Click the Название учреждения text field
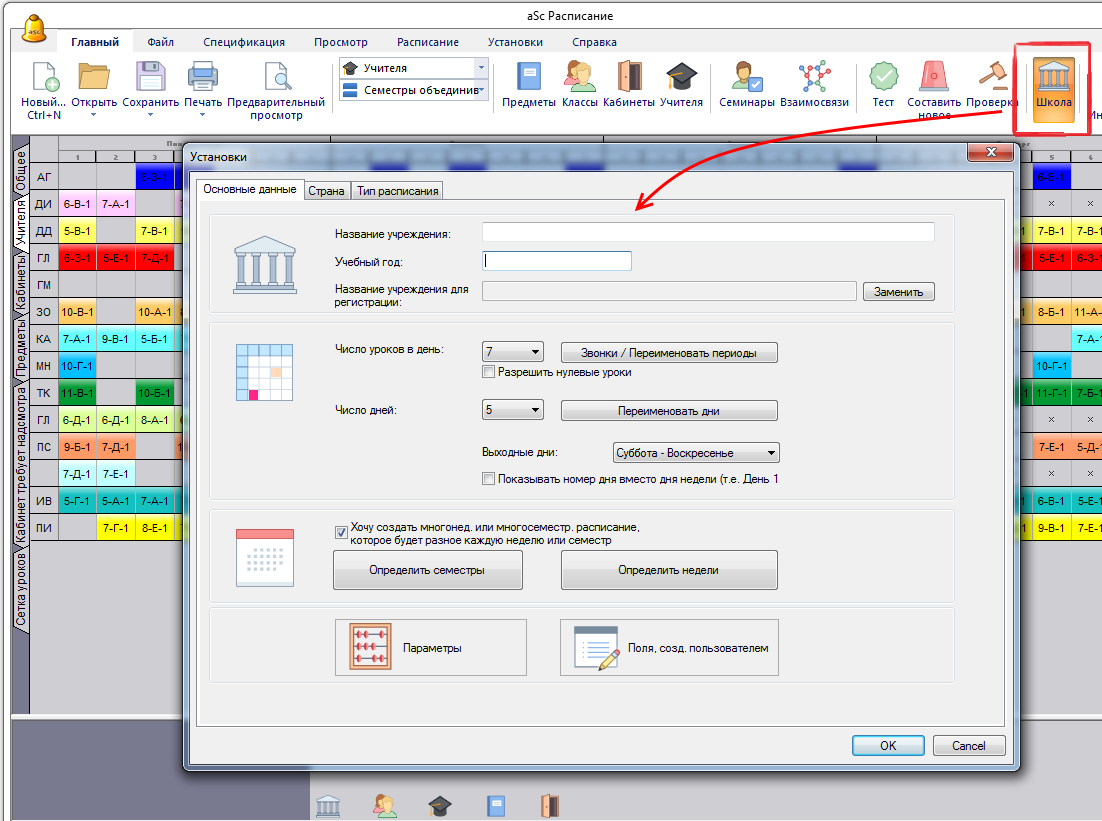This screenshot has height=821, width=1102. click(708, 232)
